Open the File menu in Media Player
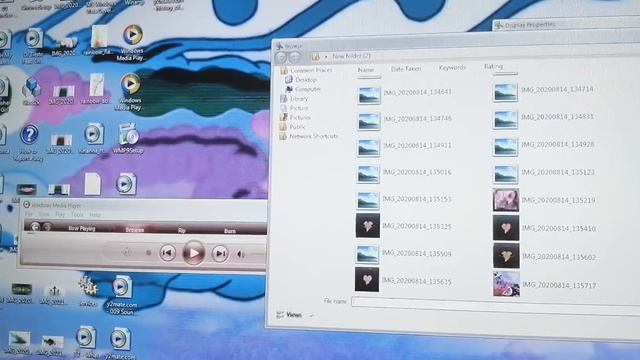The width and height of the screenshot is (640, 360). pyautogui.click(x=29, y=214)
